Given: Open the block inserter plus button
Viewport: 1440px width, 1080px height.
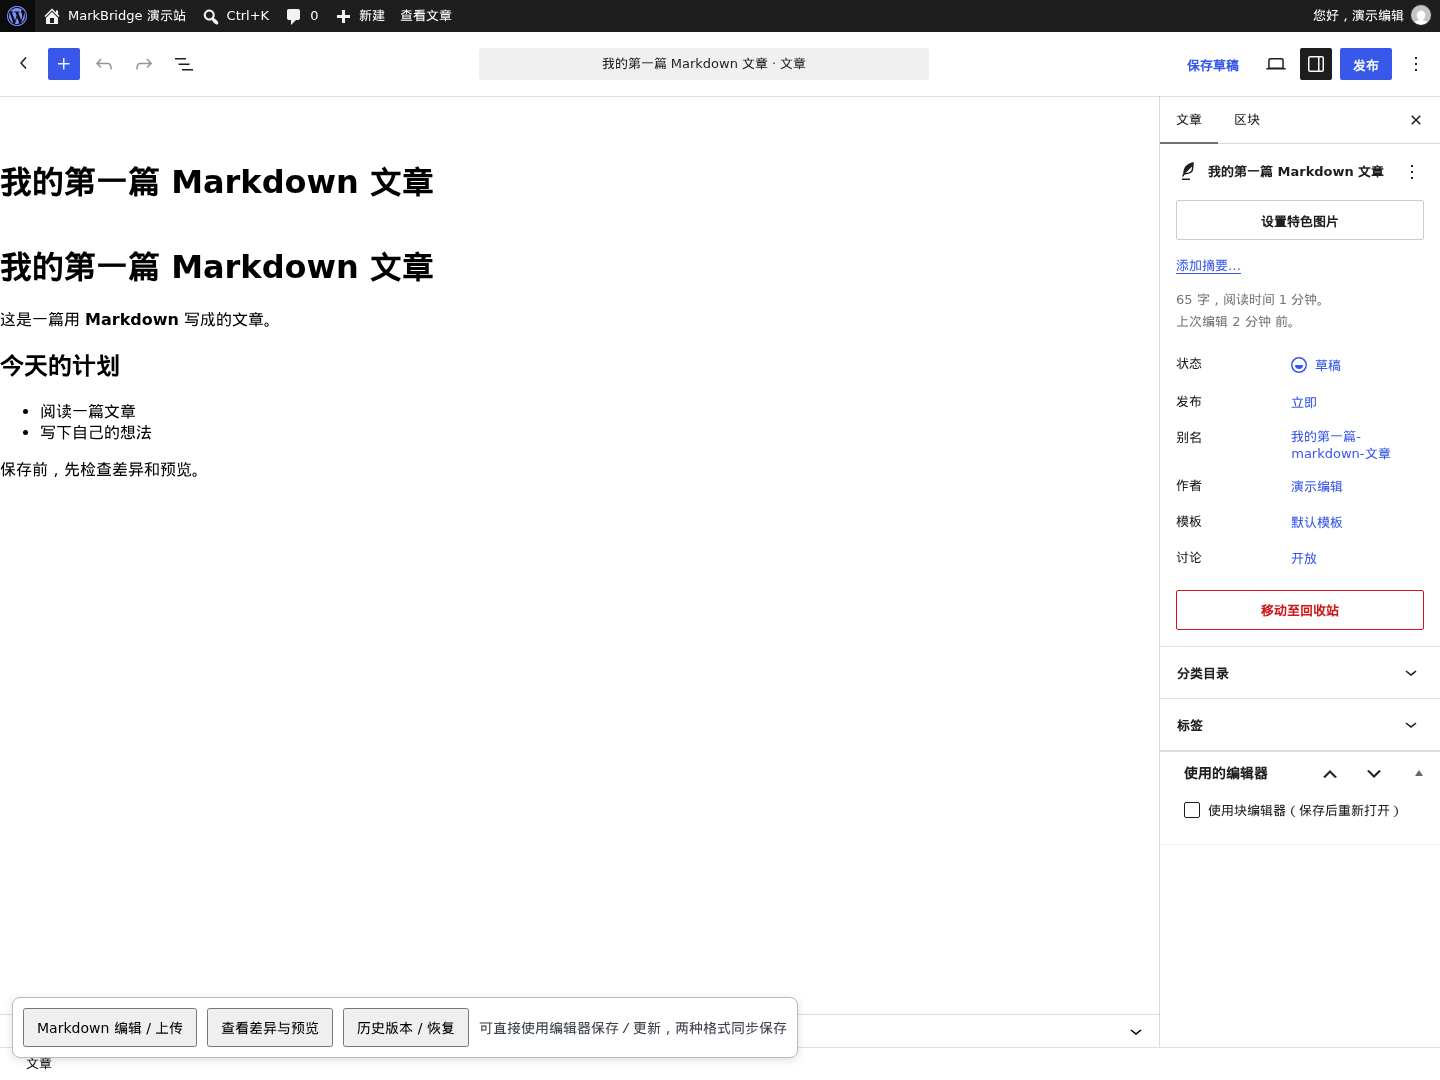Looking at the screenshot, I should [64, 64].
